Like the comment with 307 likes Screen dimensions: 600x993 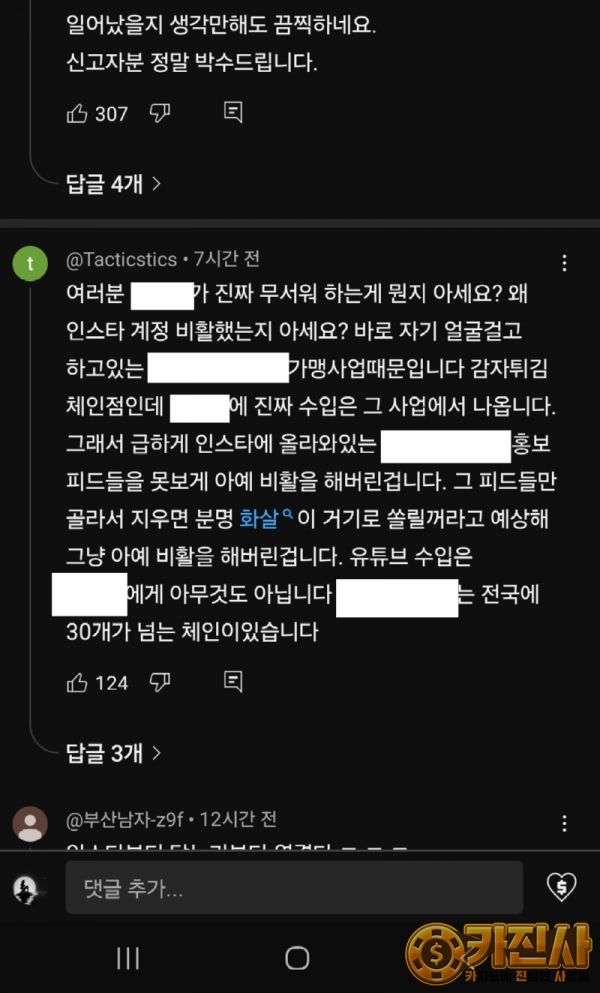[x=77, y=113]
